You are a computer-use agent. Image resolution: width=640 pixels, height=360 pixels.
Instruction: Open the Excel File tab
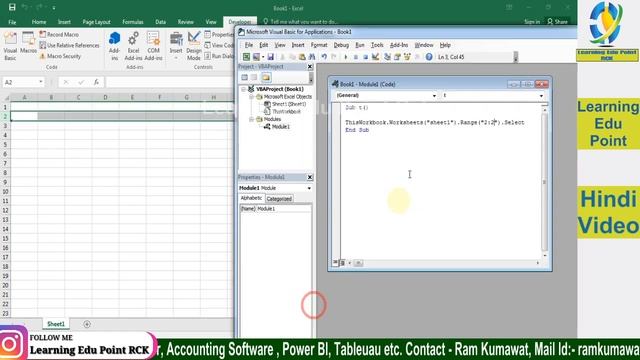(x=12, y=22)
